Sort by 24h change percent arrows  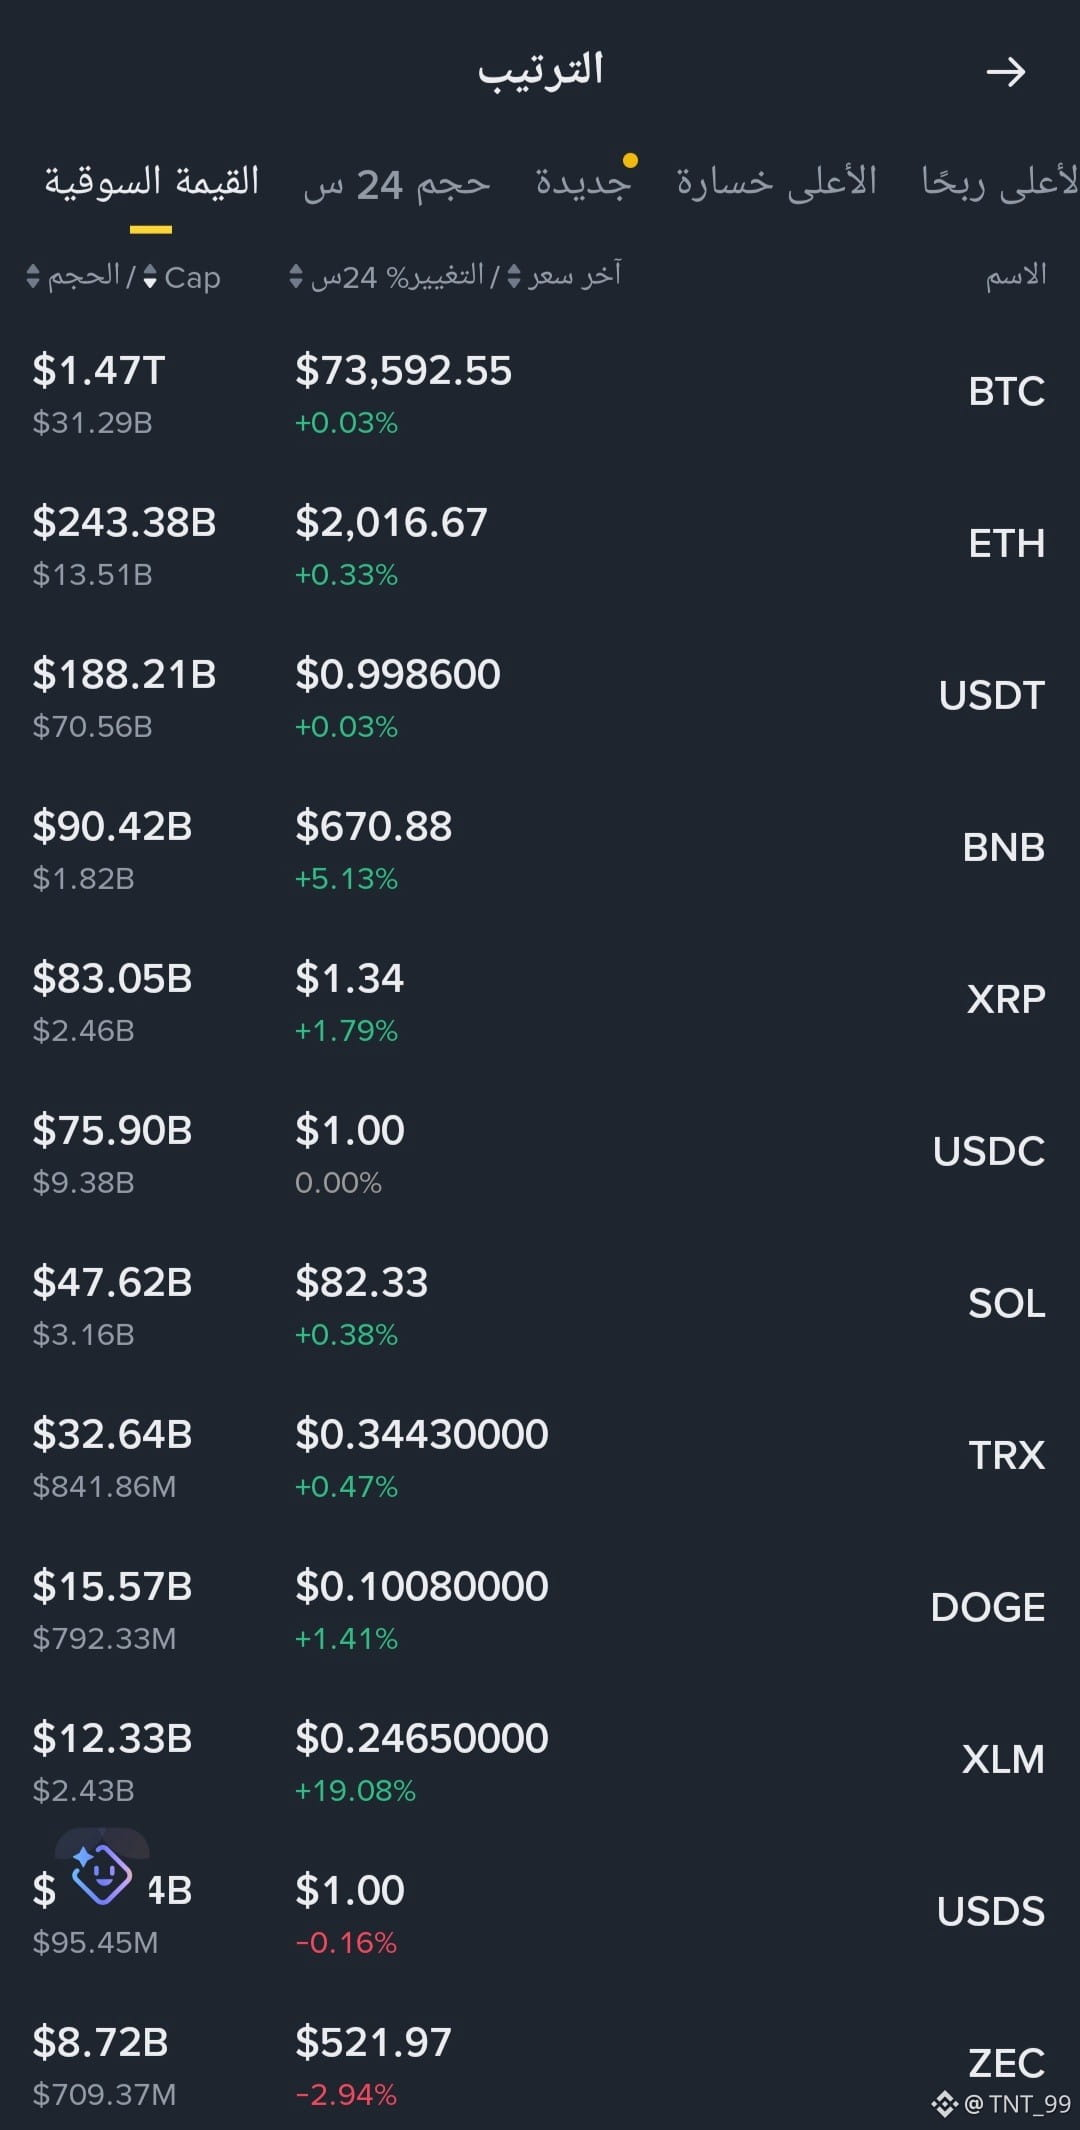tap(296, 276)
